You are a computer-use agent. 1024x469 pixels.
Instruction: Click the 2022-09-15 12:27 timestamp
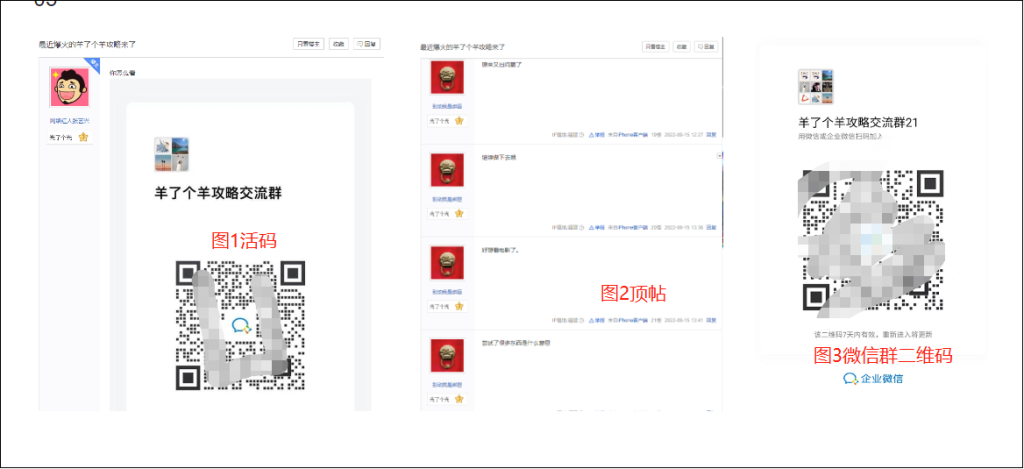683,135
